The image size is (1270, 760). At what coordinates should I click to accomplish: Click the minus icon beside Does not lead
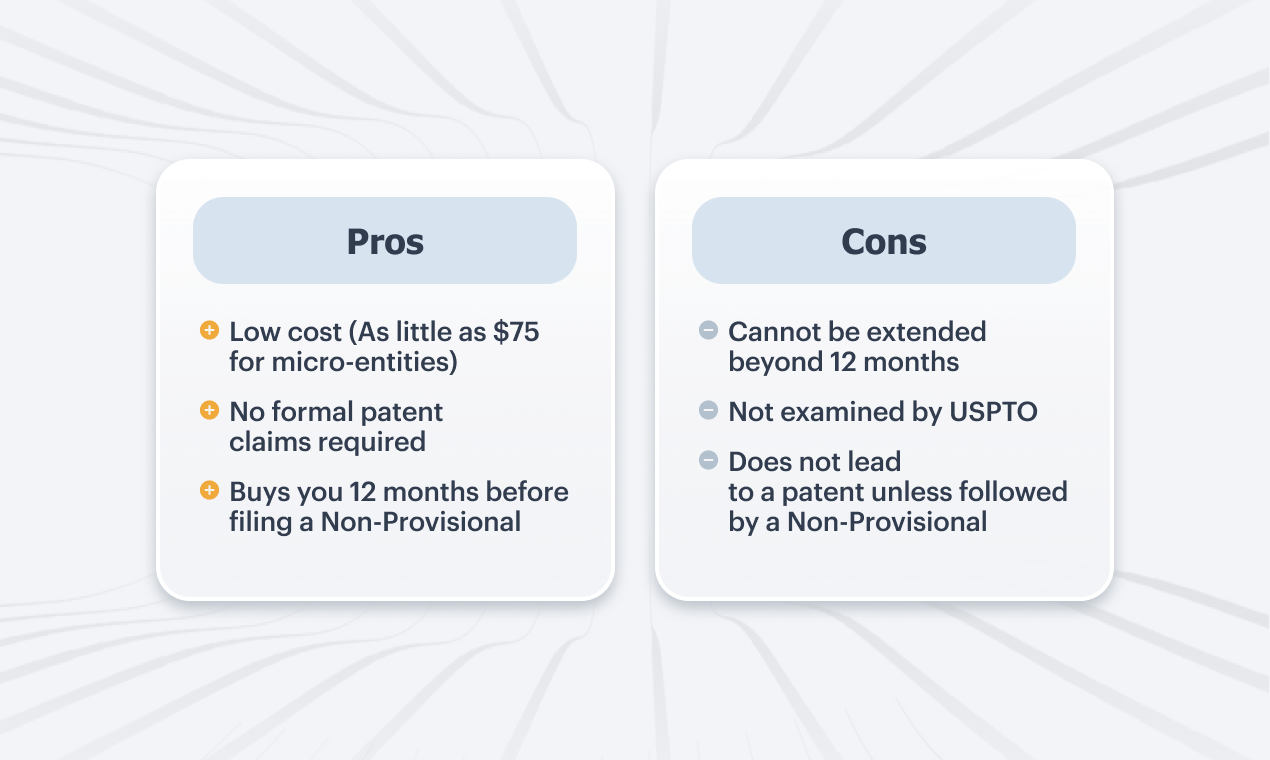click(708, 460)
